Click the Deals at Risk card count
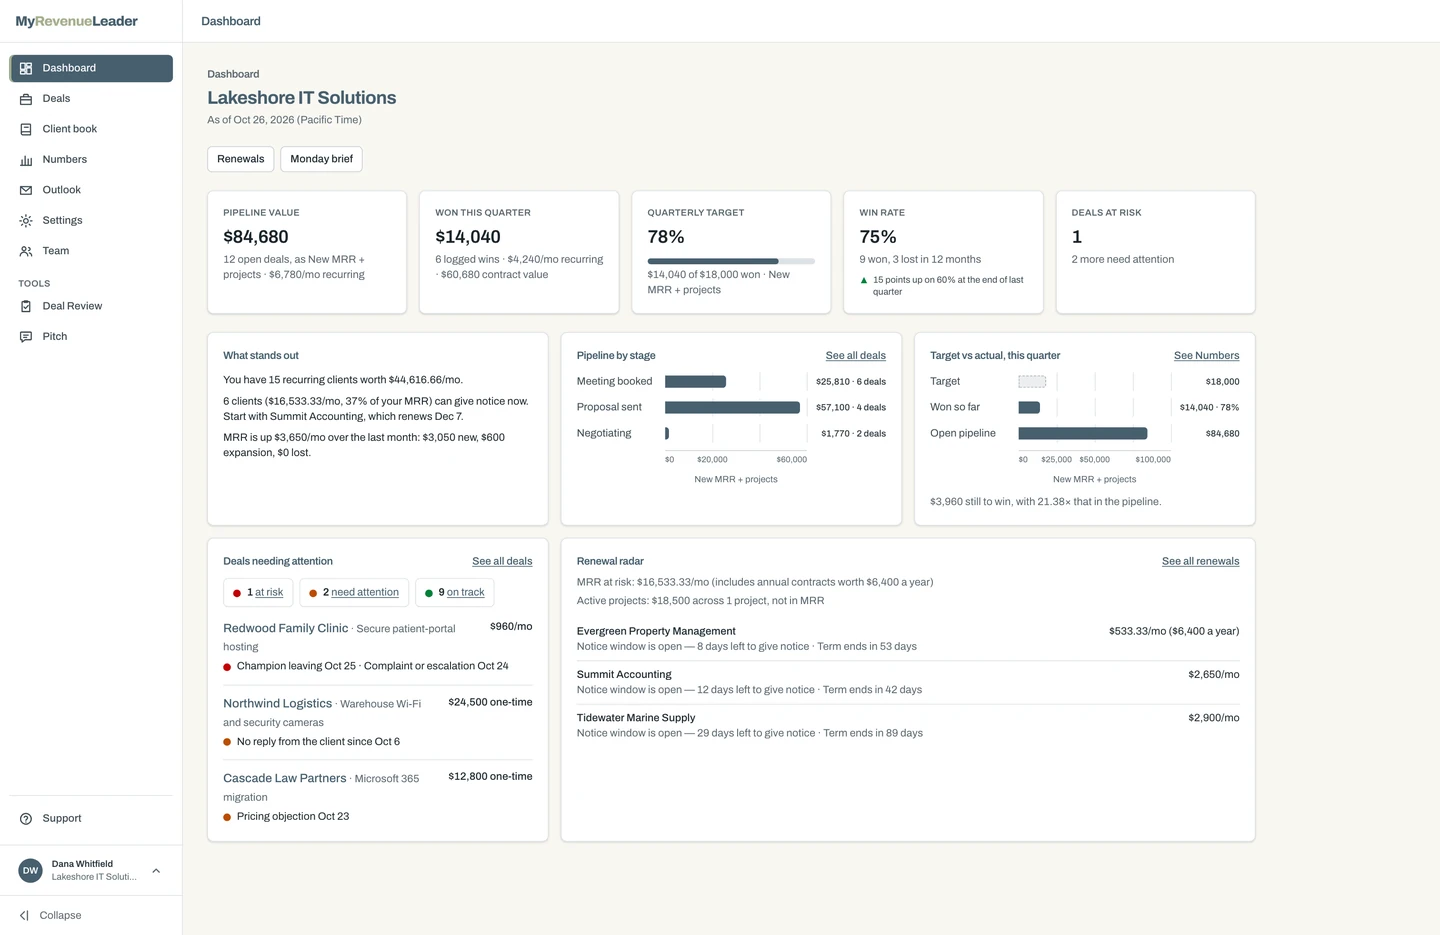1440x935 pixels. [1077, 237]
